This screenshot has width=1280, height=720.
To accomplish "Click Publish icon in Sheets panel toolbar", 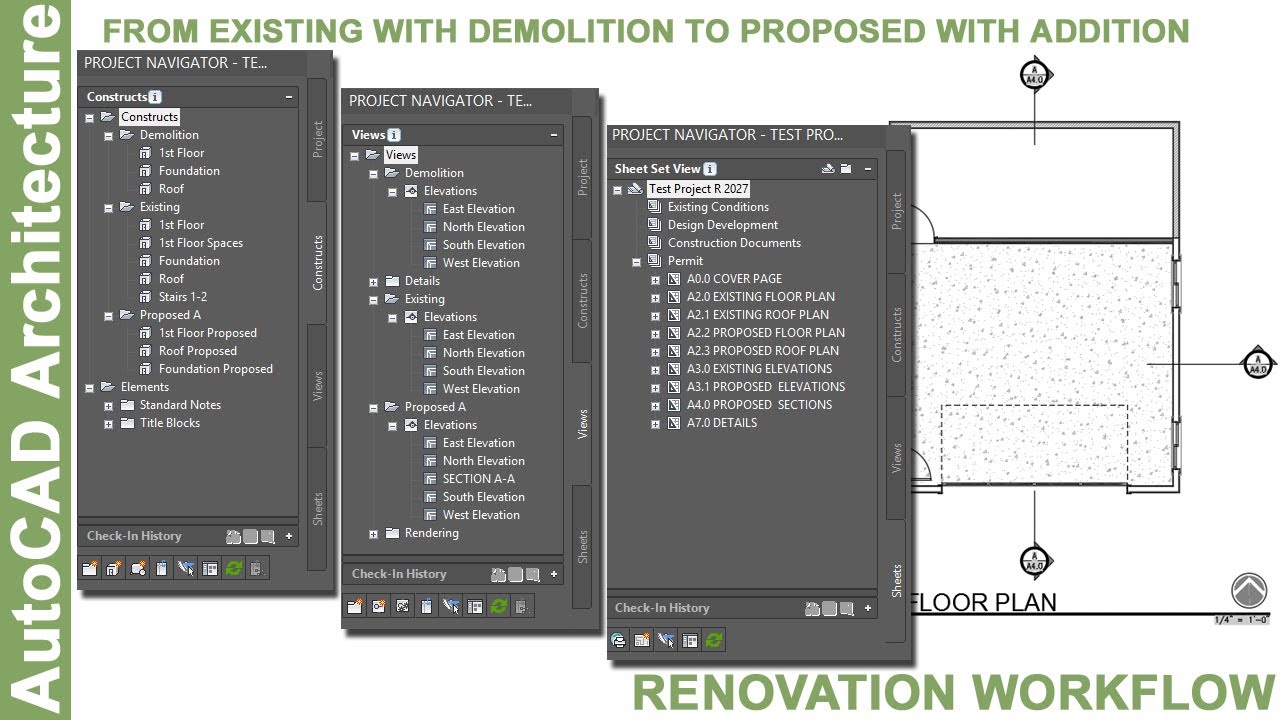I will (x=618, y=640).
